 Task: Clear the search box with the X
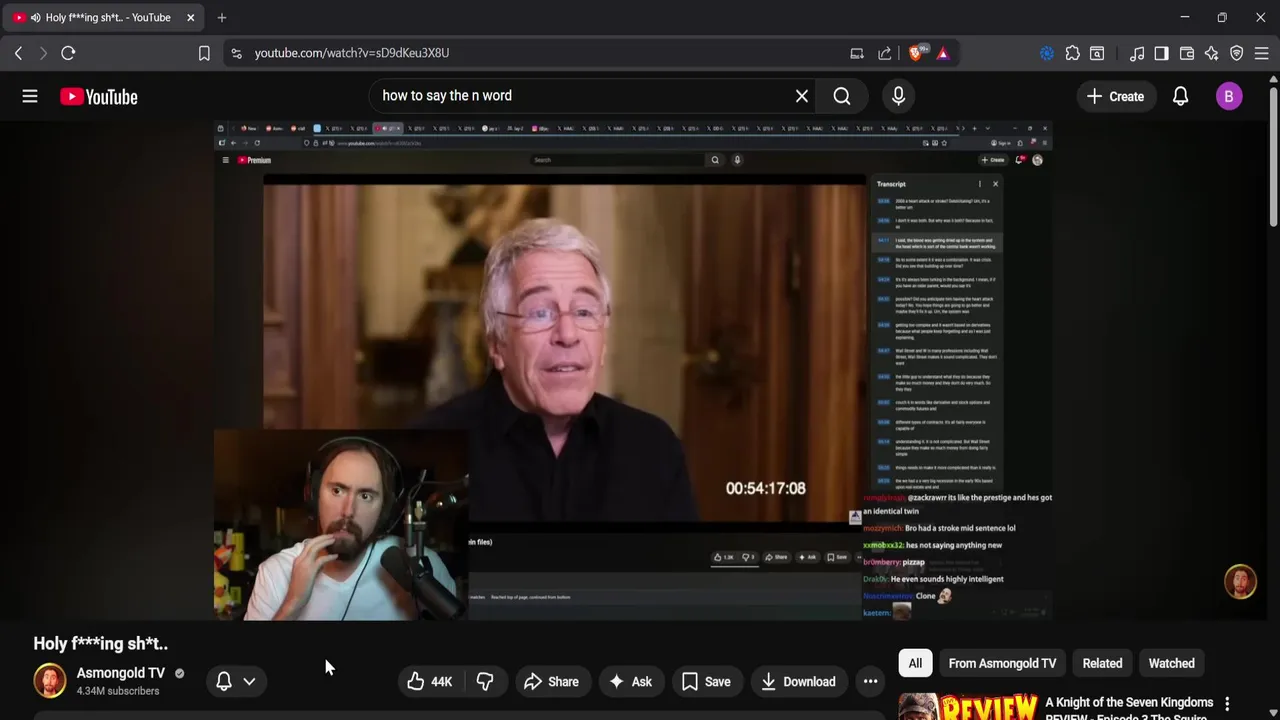point(802,96)
